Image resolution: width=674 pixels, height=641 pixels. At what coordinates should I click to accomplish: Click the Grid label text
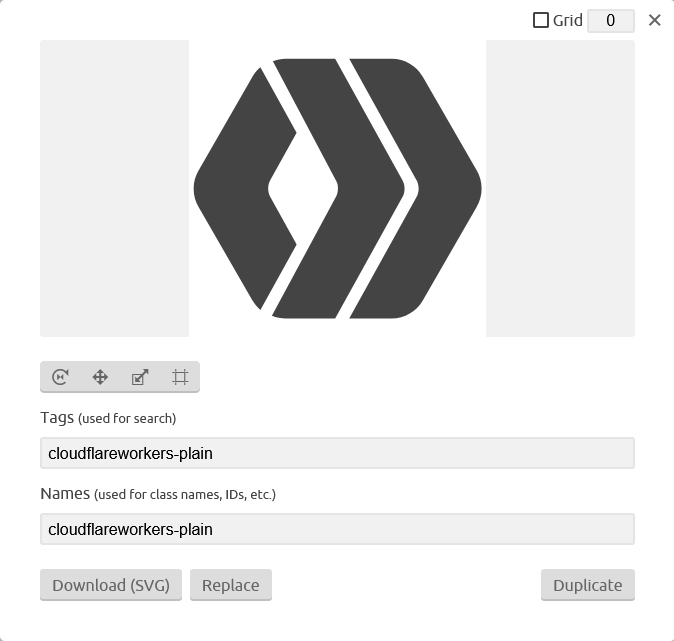click(567, 20)
